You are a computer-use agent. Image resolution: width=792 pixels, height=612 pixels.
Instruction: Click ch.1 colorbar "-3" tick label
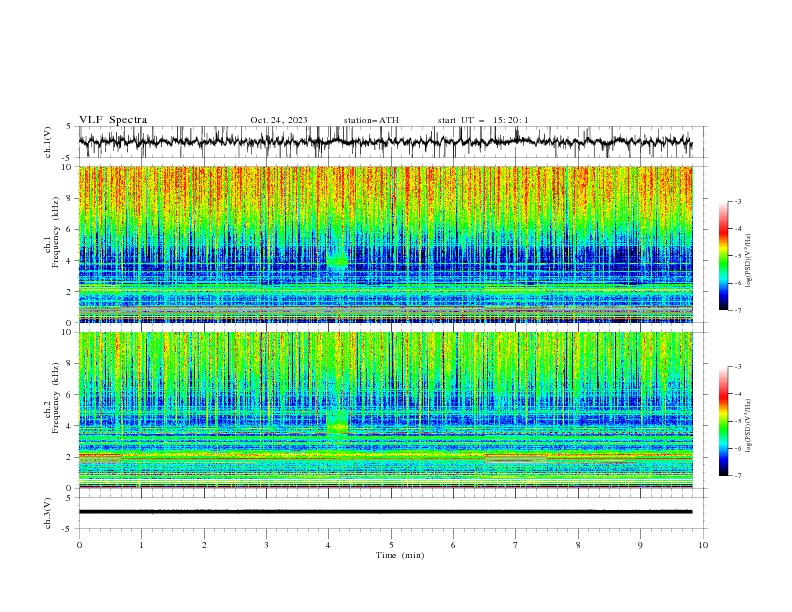(738, 201)
